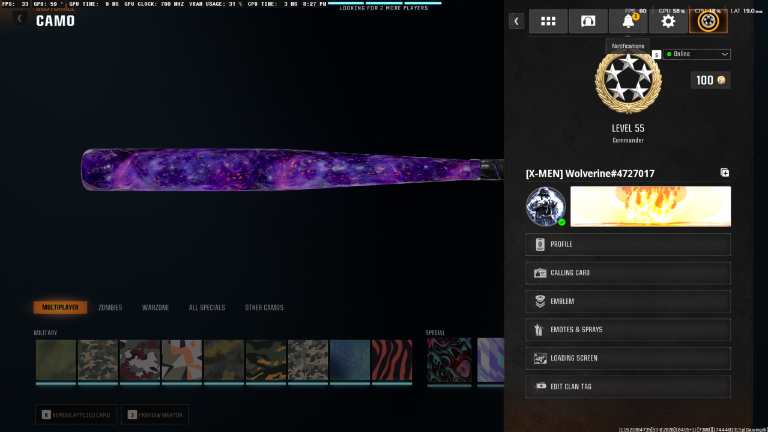
Task: Select the blue scale pattern camo
Action: [350, 360]
